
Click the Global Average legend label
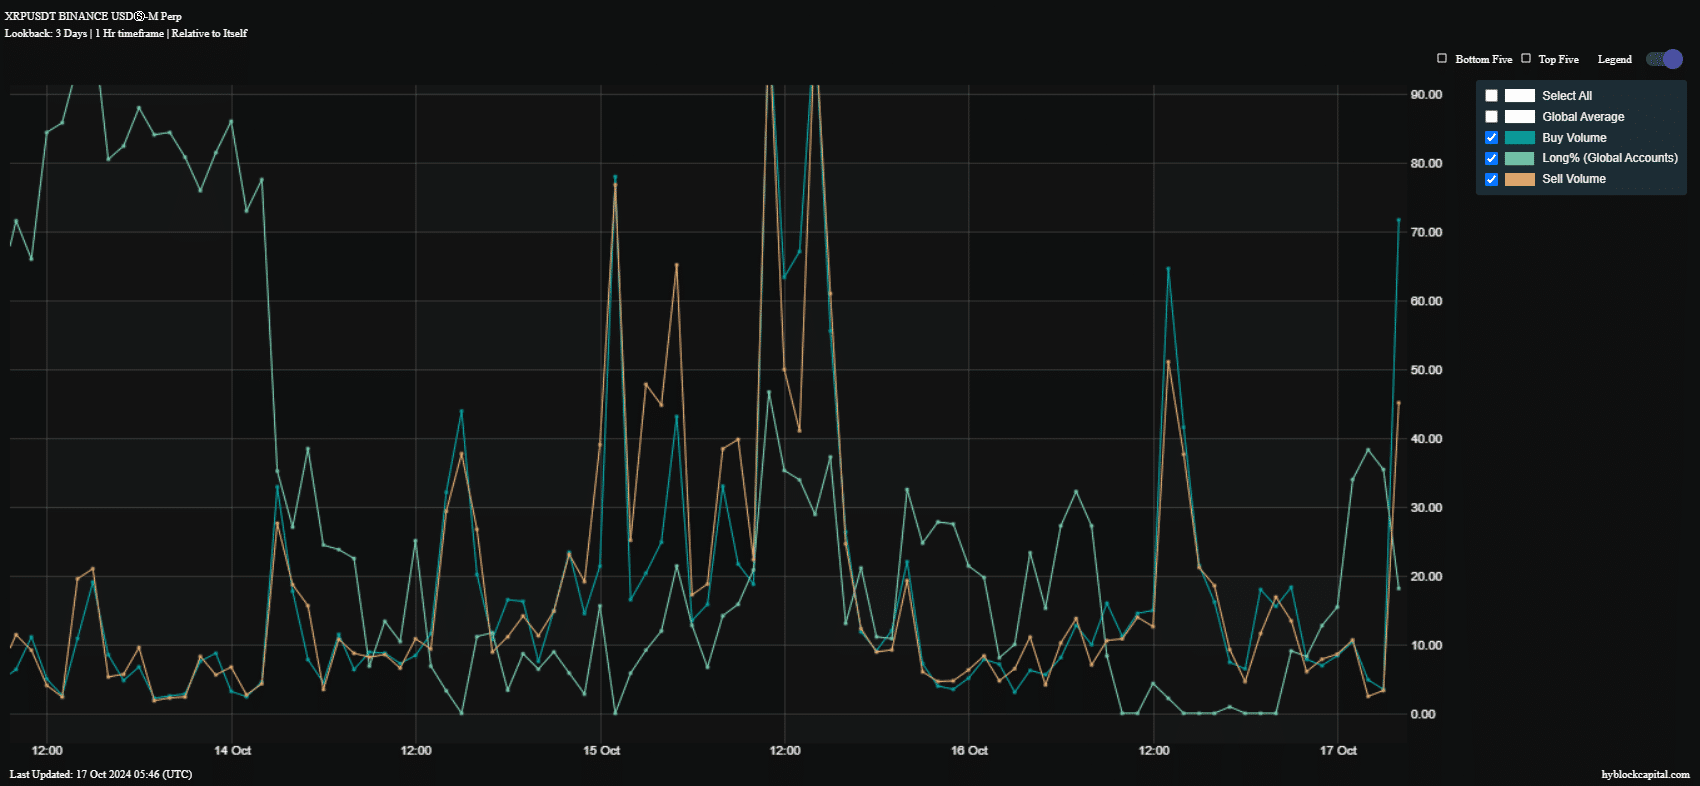click(1583, 117)
